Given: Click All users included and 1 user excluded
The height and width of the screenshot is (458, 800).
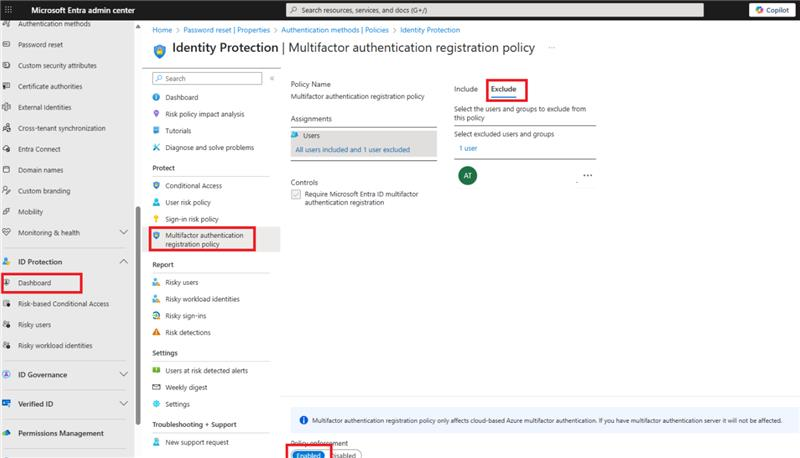Looking at the screenshot, I should coord(353,150).
